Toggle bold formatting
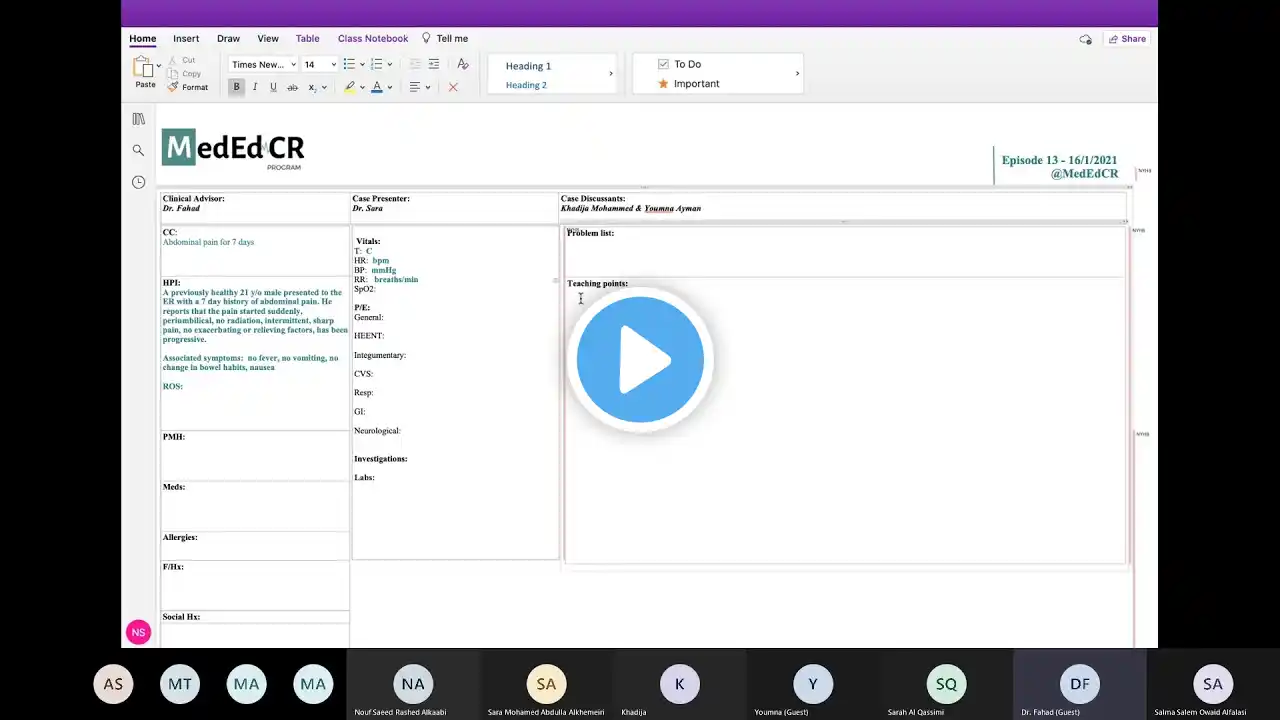 (236, 87)
